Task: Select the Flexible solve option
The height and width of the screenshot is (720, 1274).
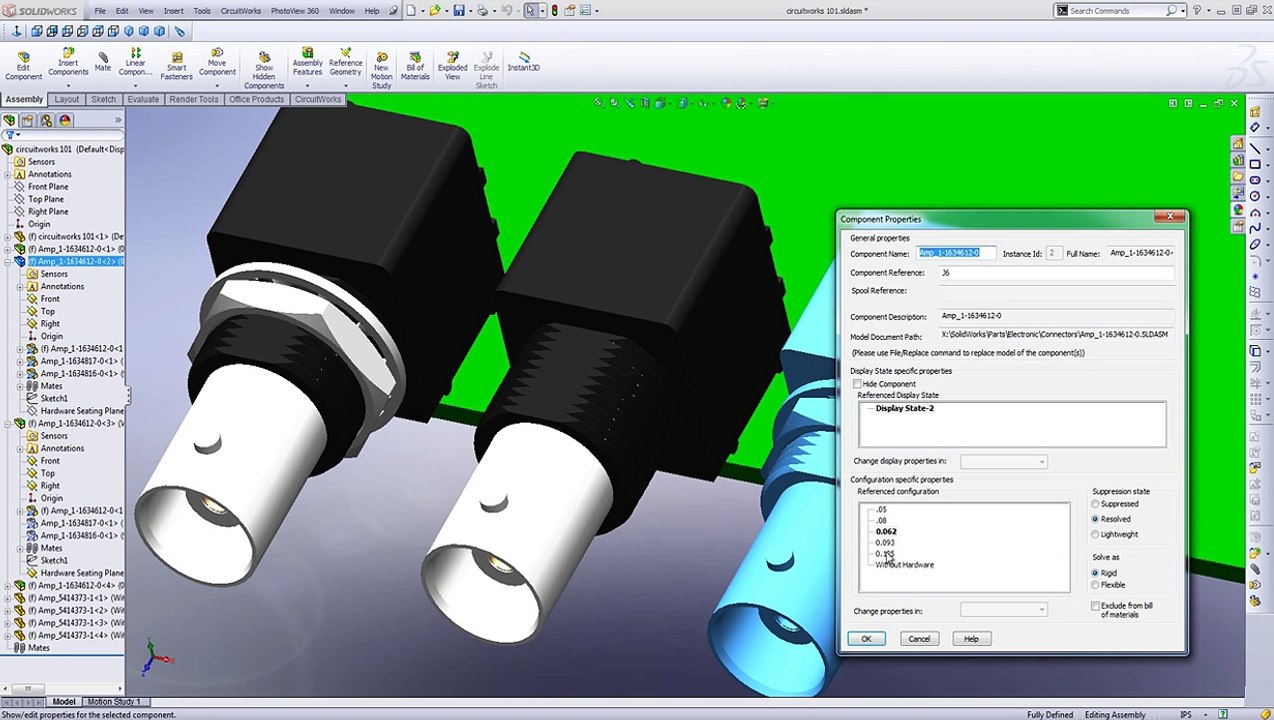Action: click(x=1096, y=585)
